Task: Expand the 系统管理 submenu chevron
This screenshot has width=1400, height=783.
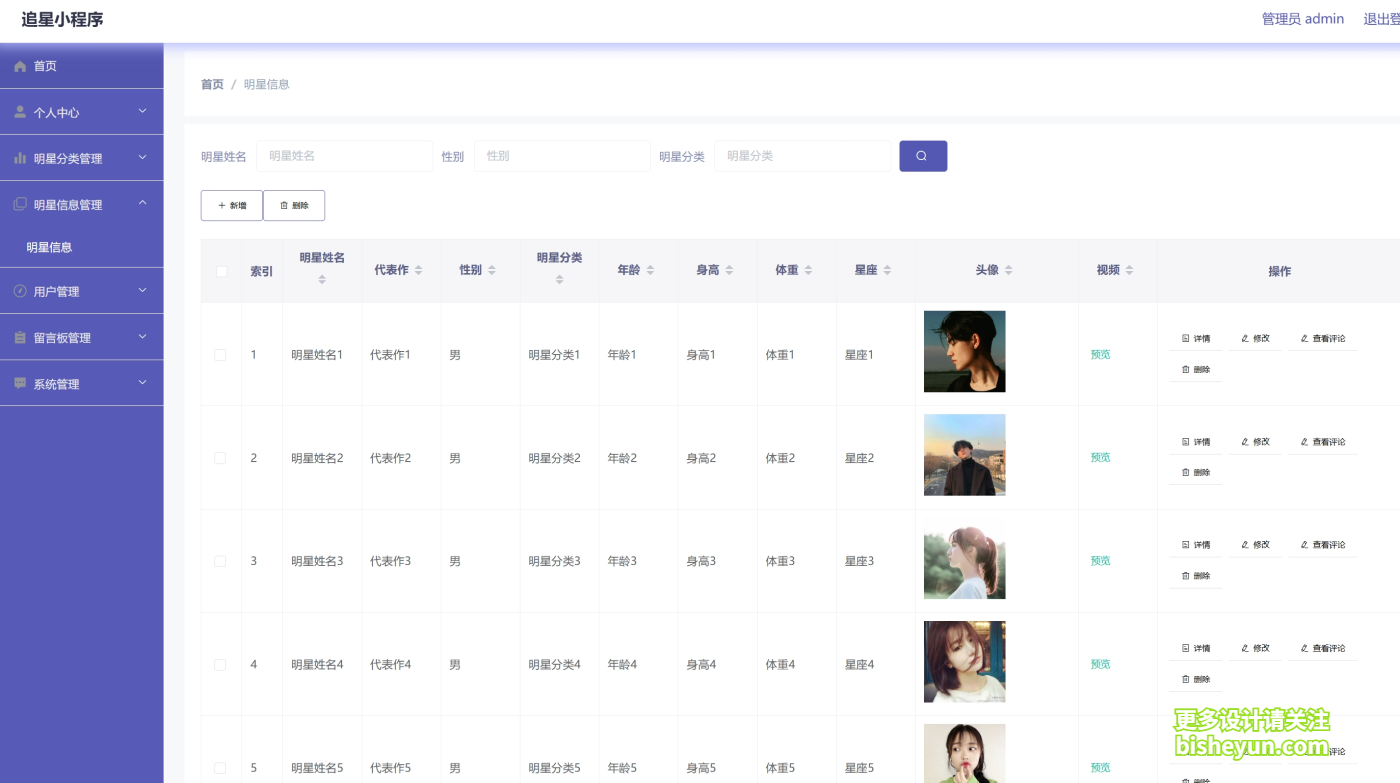Action: 142,382
